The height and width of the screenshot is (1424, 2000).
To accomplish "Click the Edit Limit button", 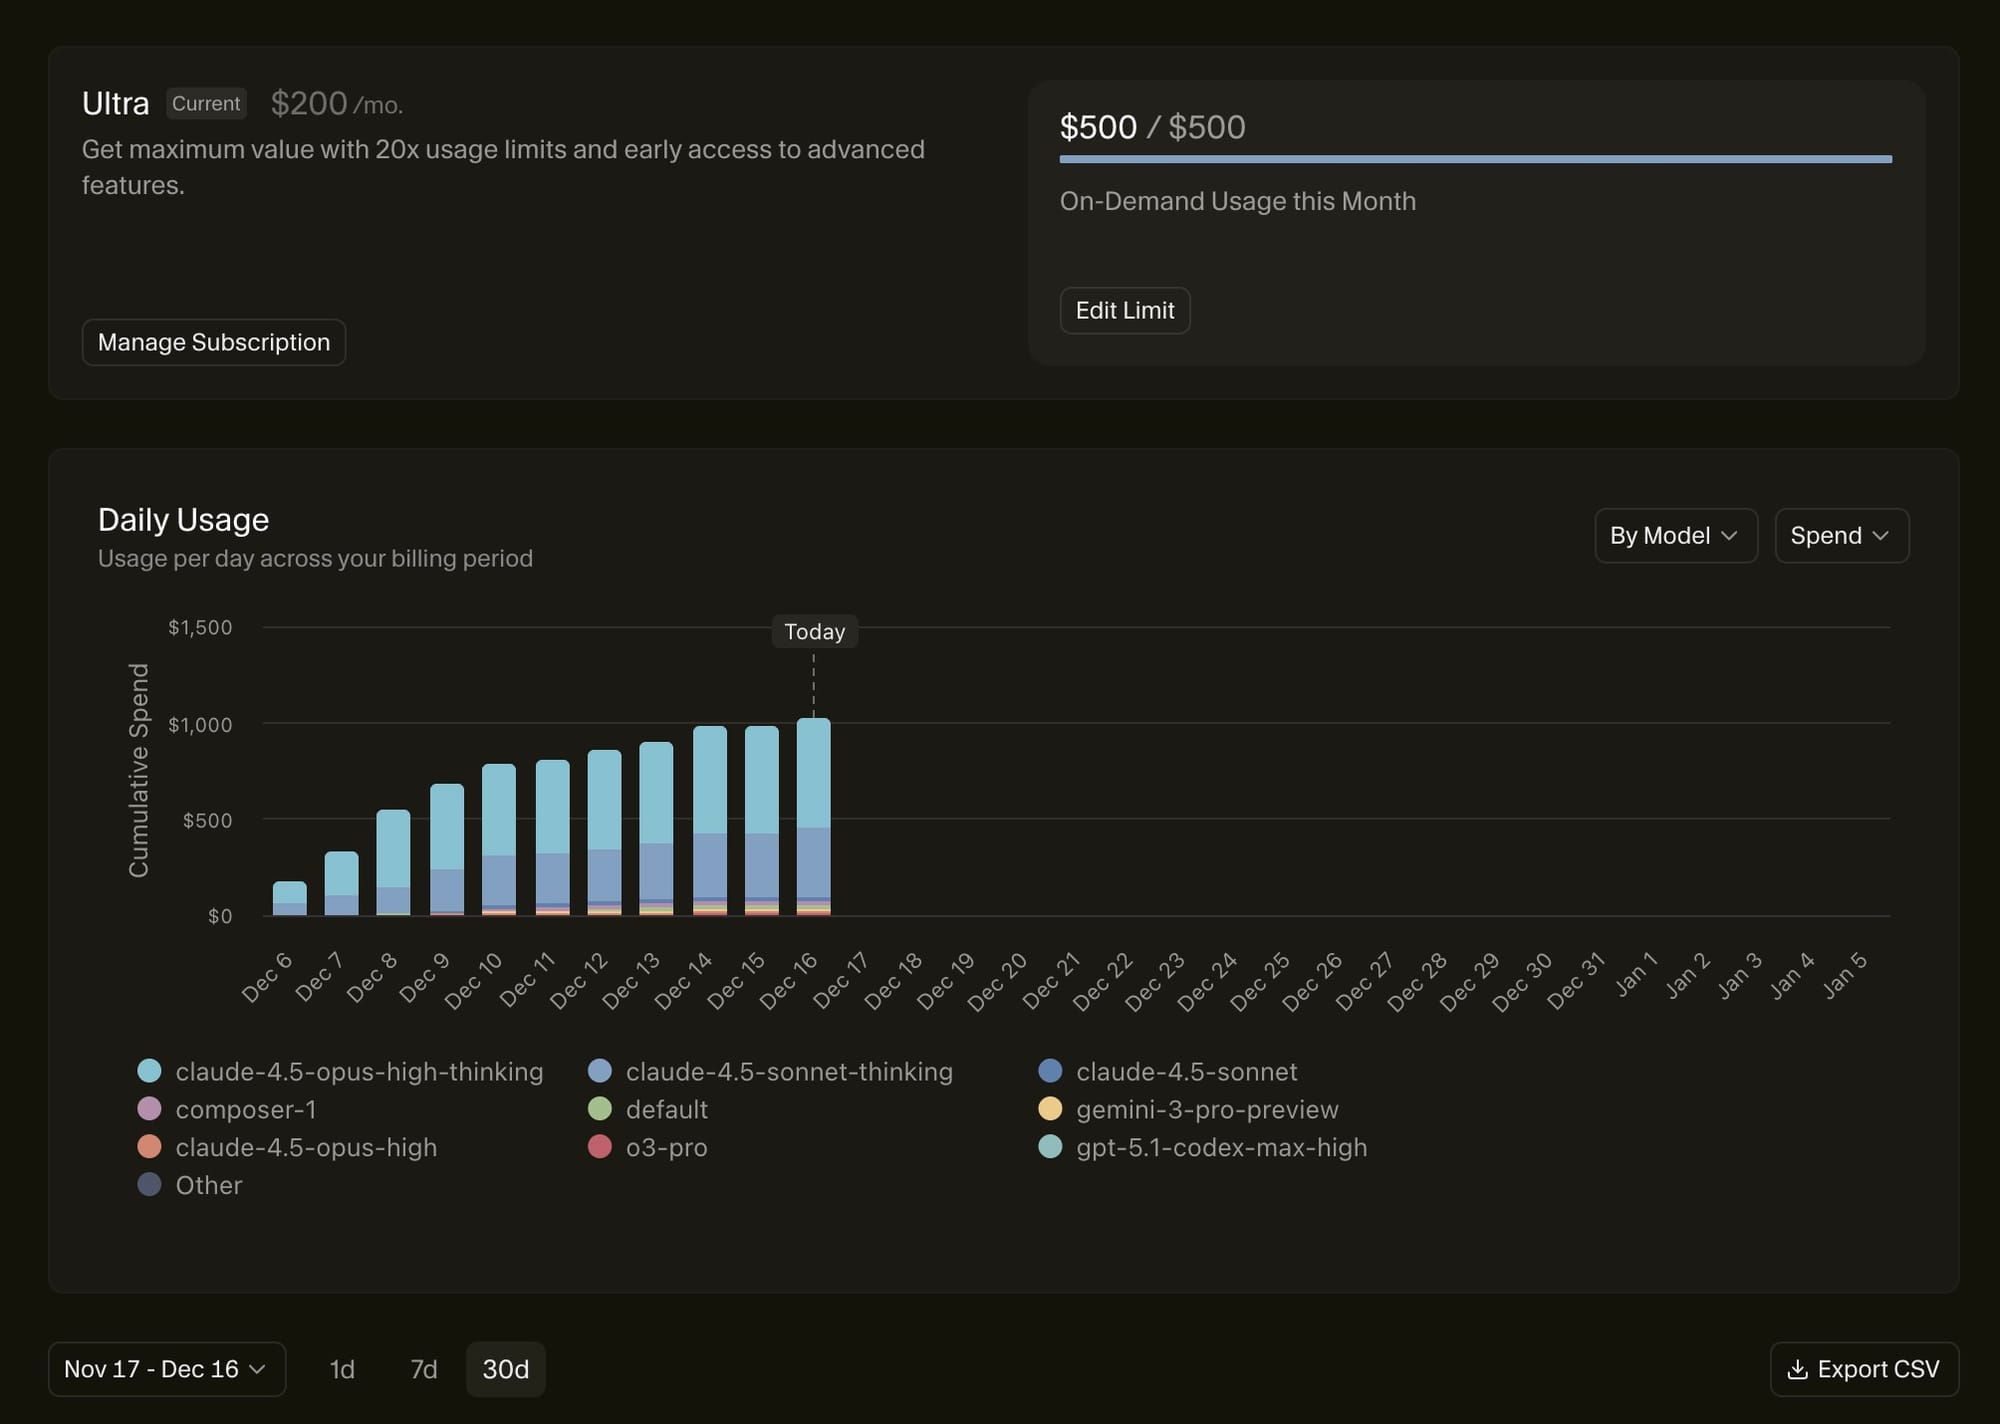I will click(1125, 311).
